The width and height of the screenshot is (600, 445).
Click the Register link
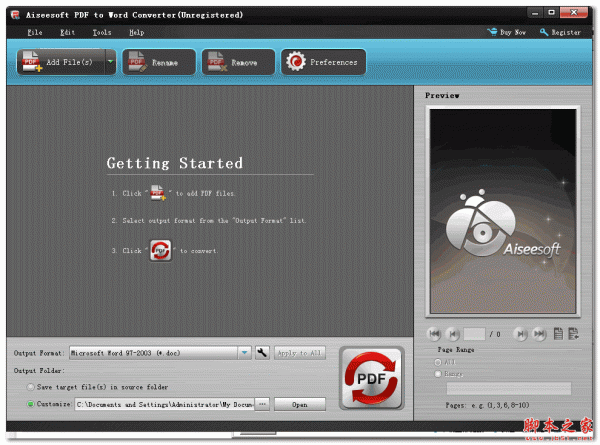point(560,33)
